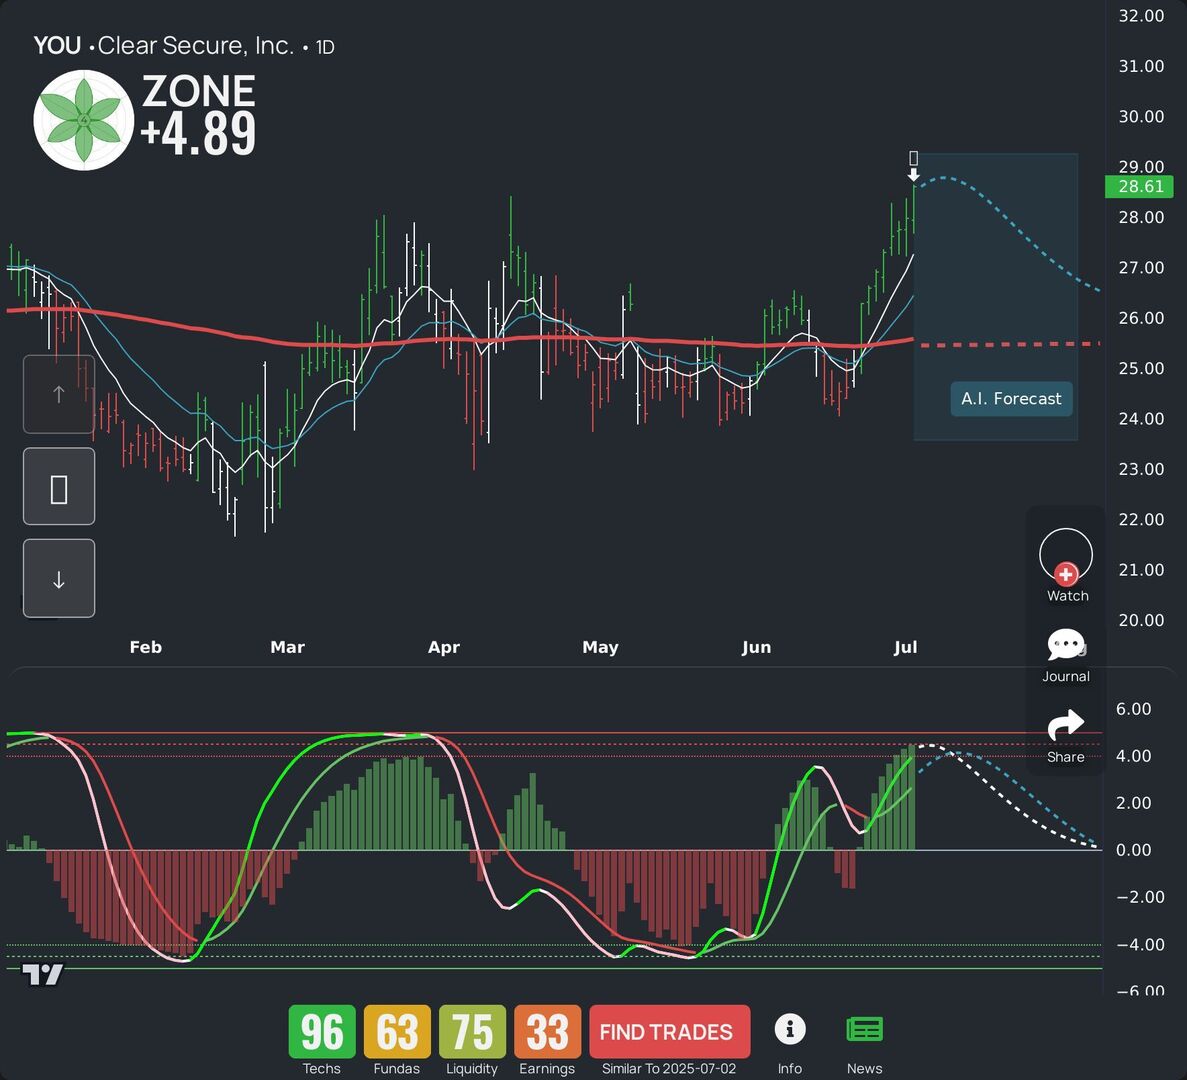Click the 6.00 oscillator axis label
Viewport: 1187px width, 1080px height.
[1133, 709]
